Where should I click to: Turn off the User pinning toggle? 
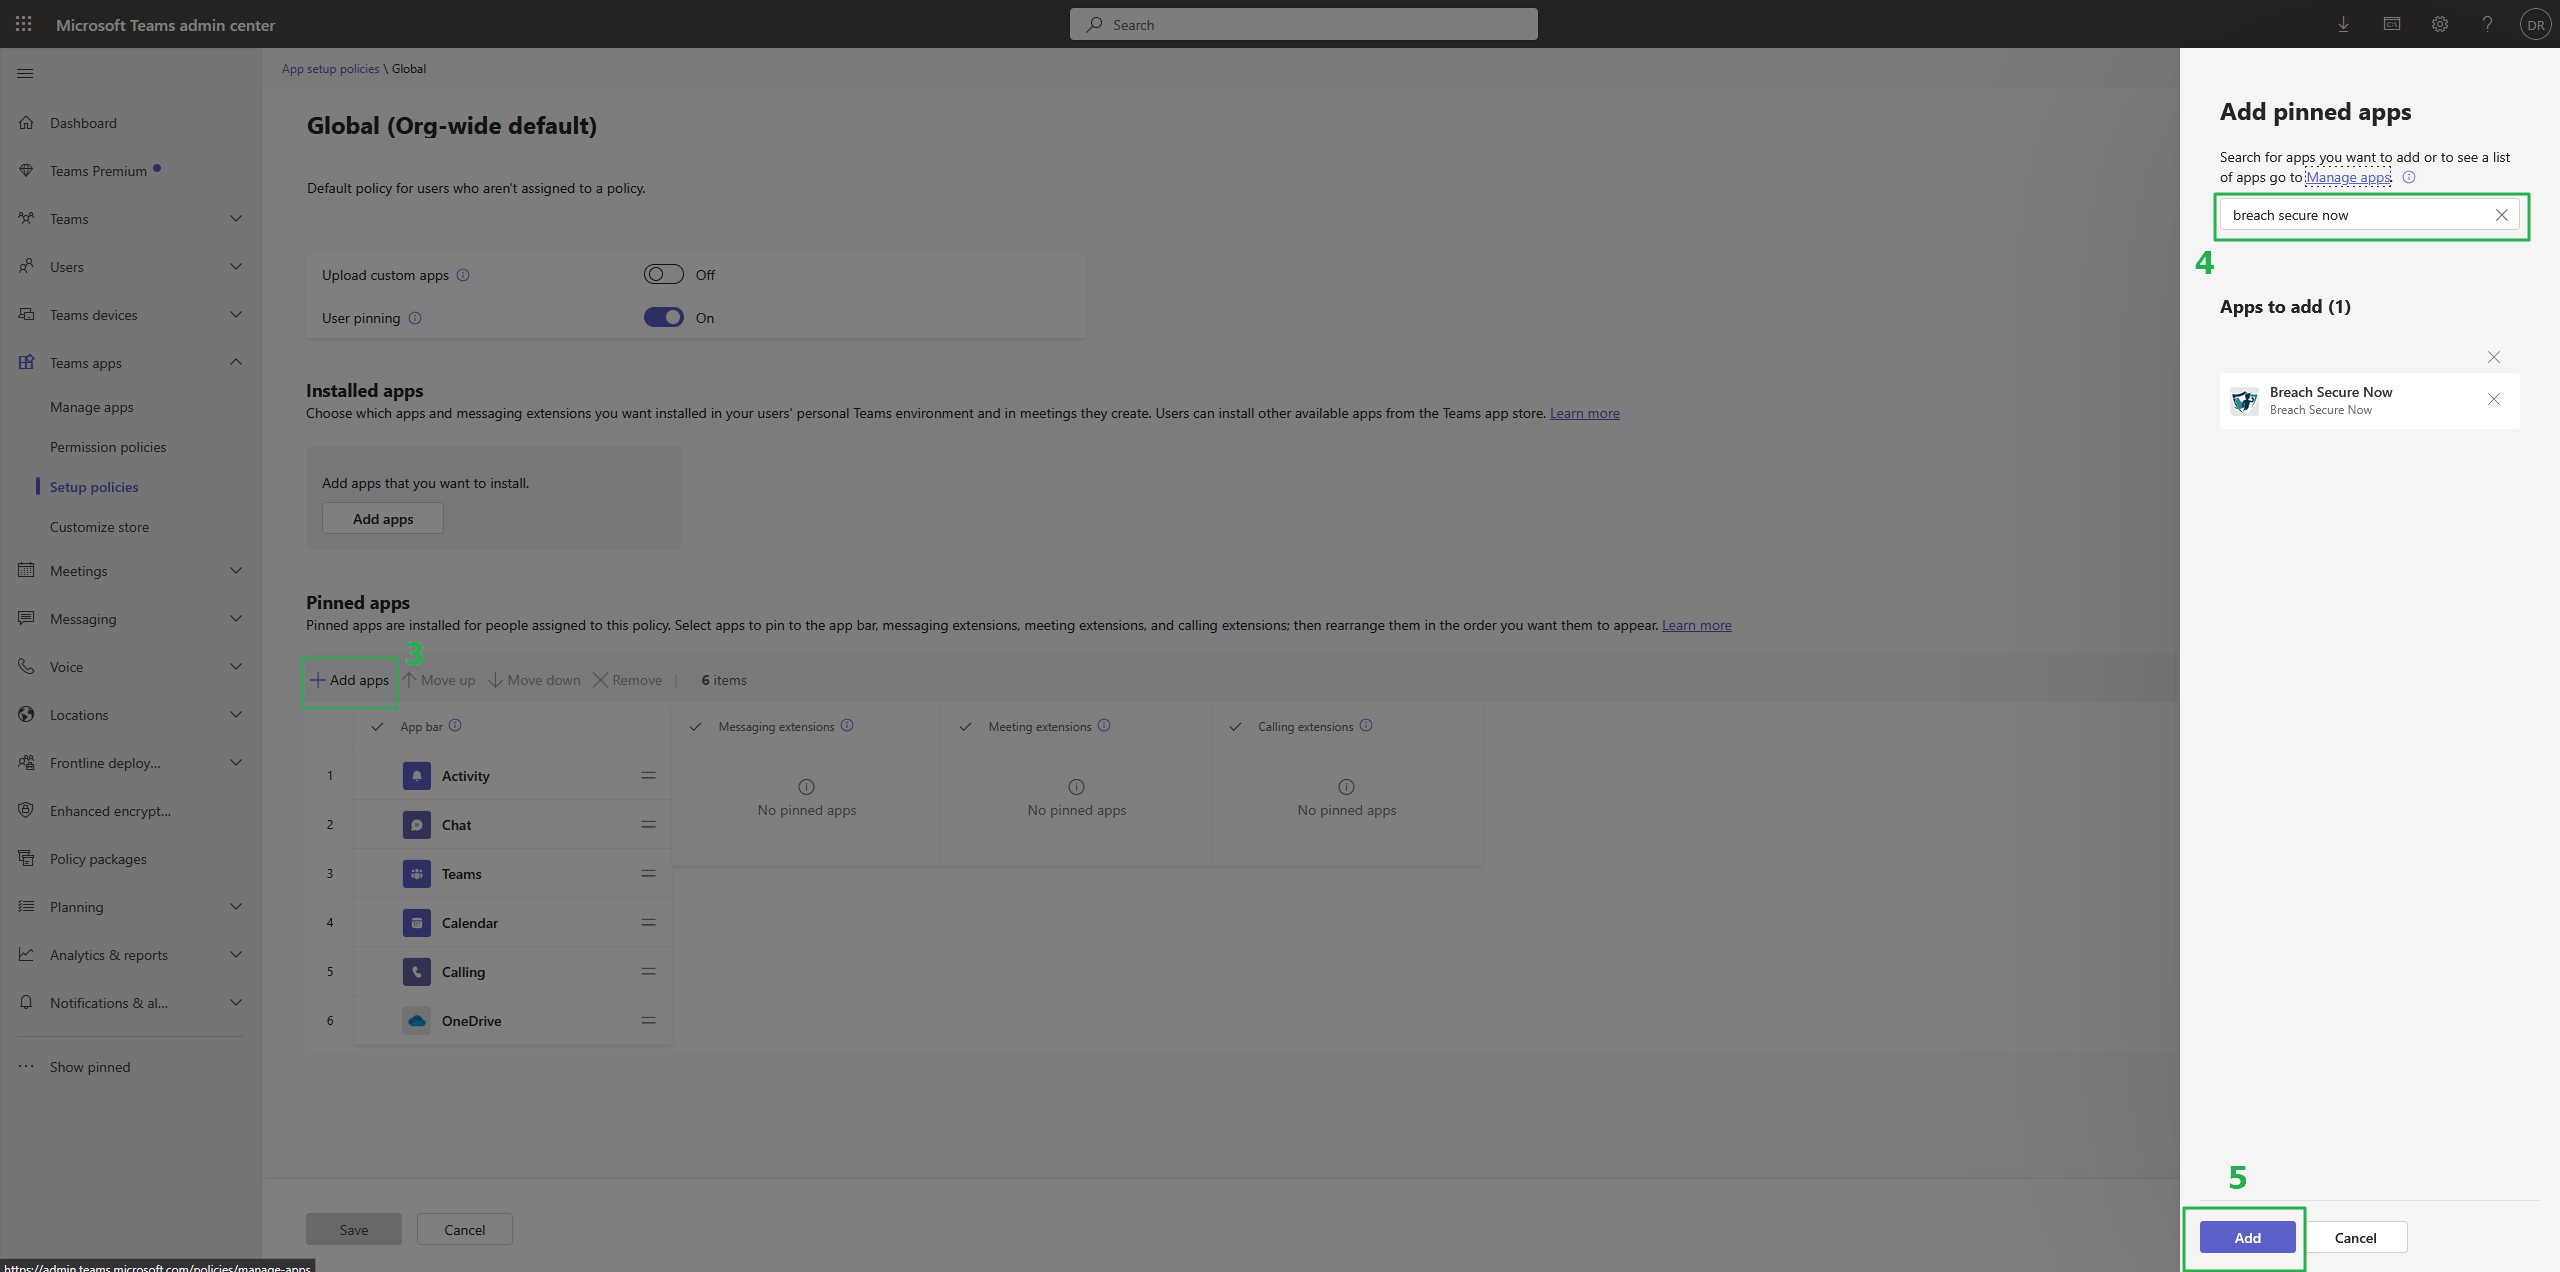tap(663, 317)
